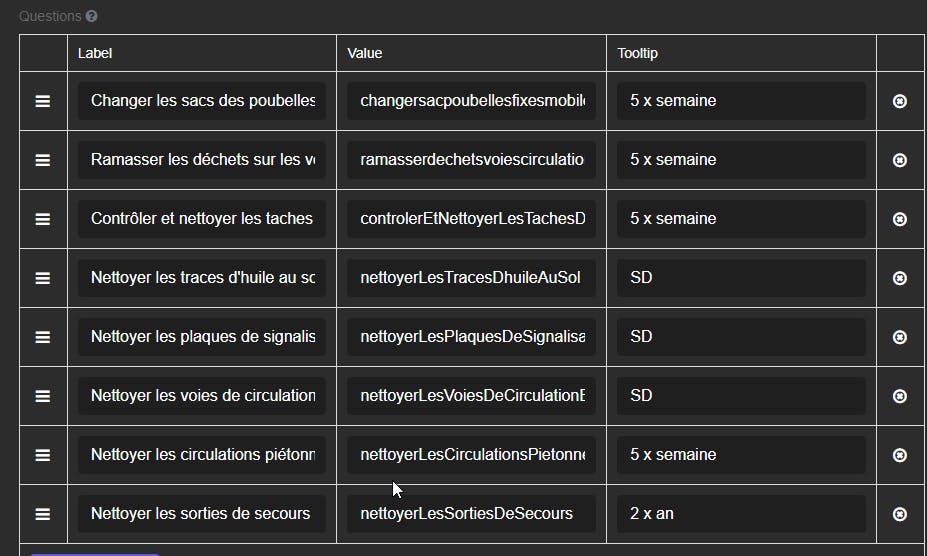The width and height of the screenshot is (927, 556).
Task: Edit the '2 x an' tooltip field
Action: (741, 514)
